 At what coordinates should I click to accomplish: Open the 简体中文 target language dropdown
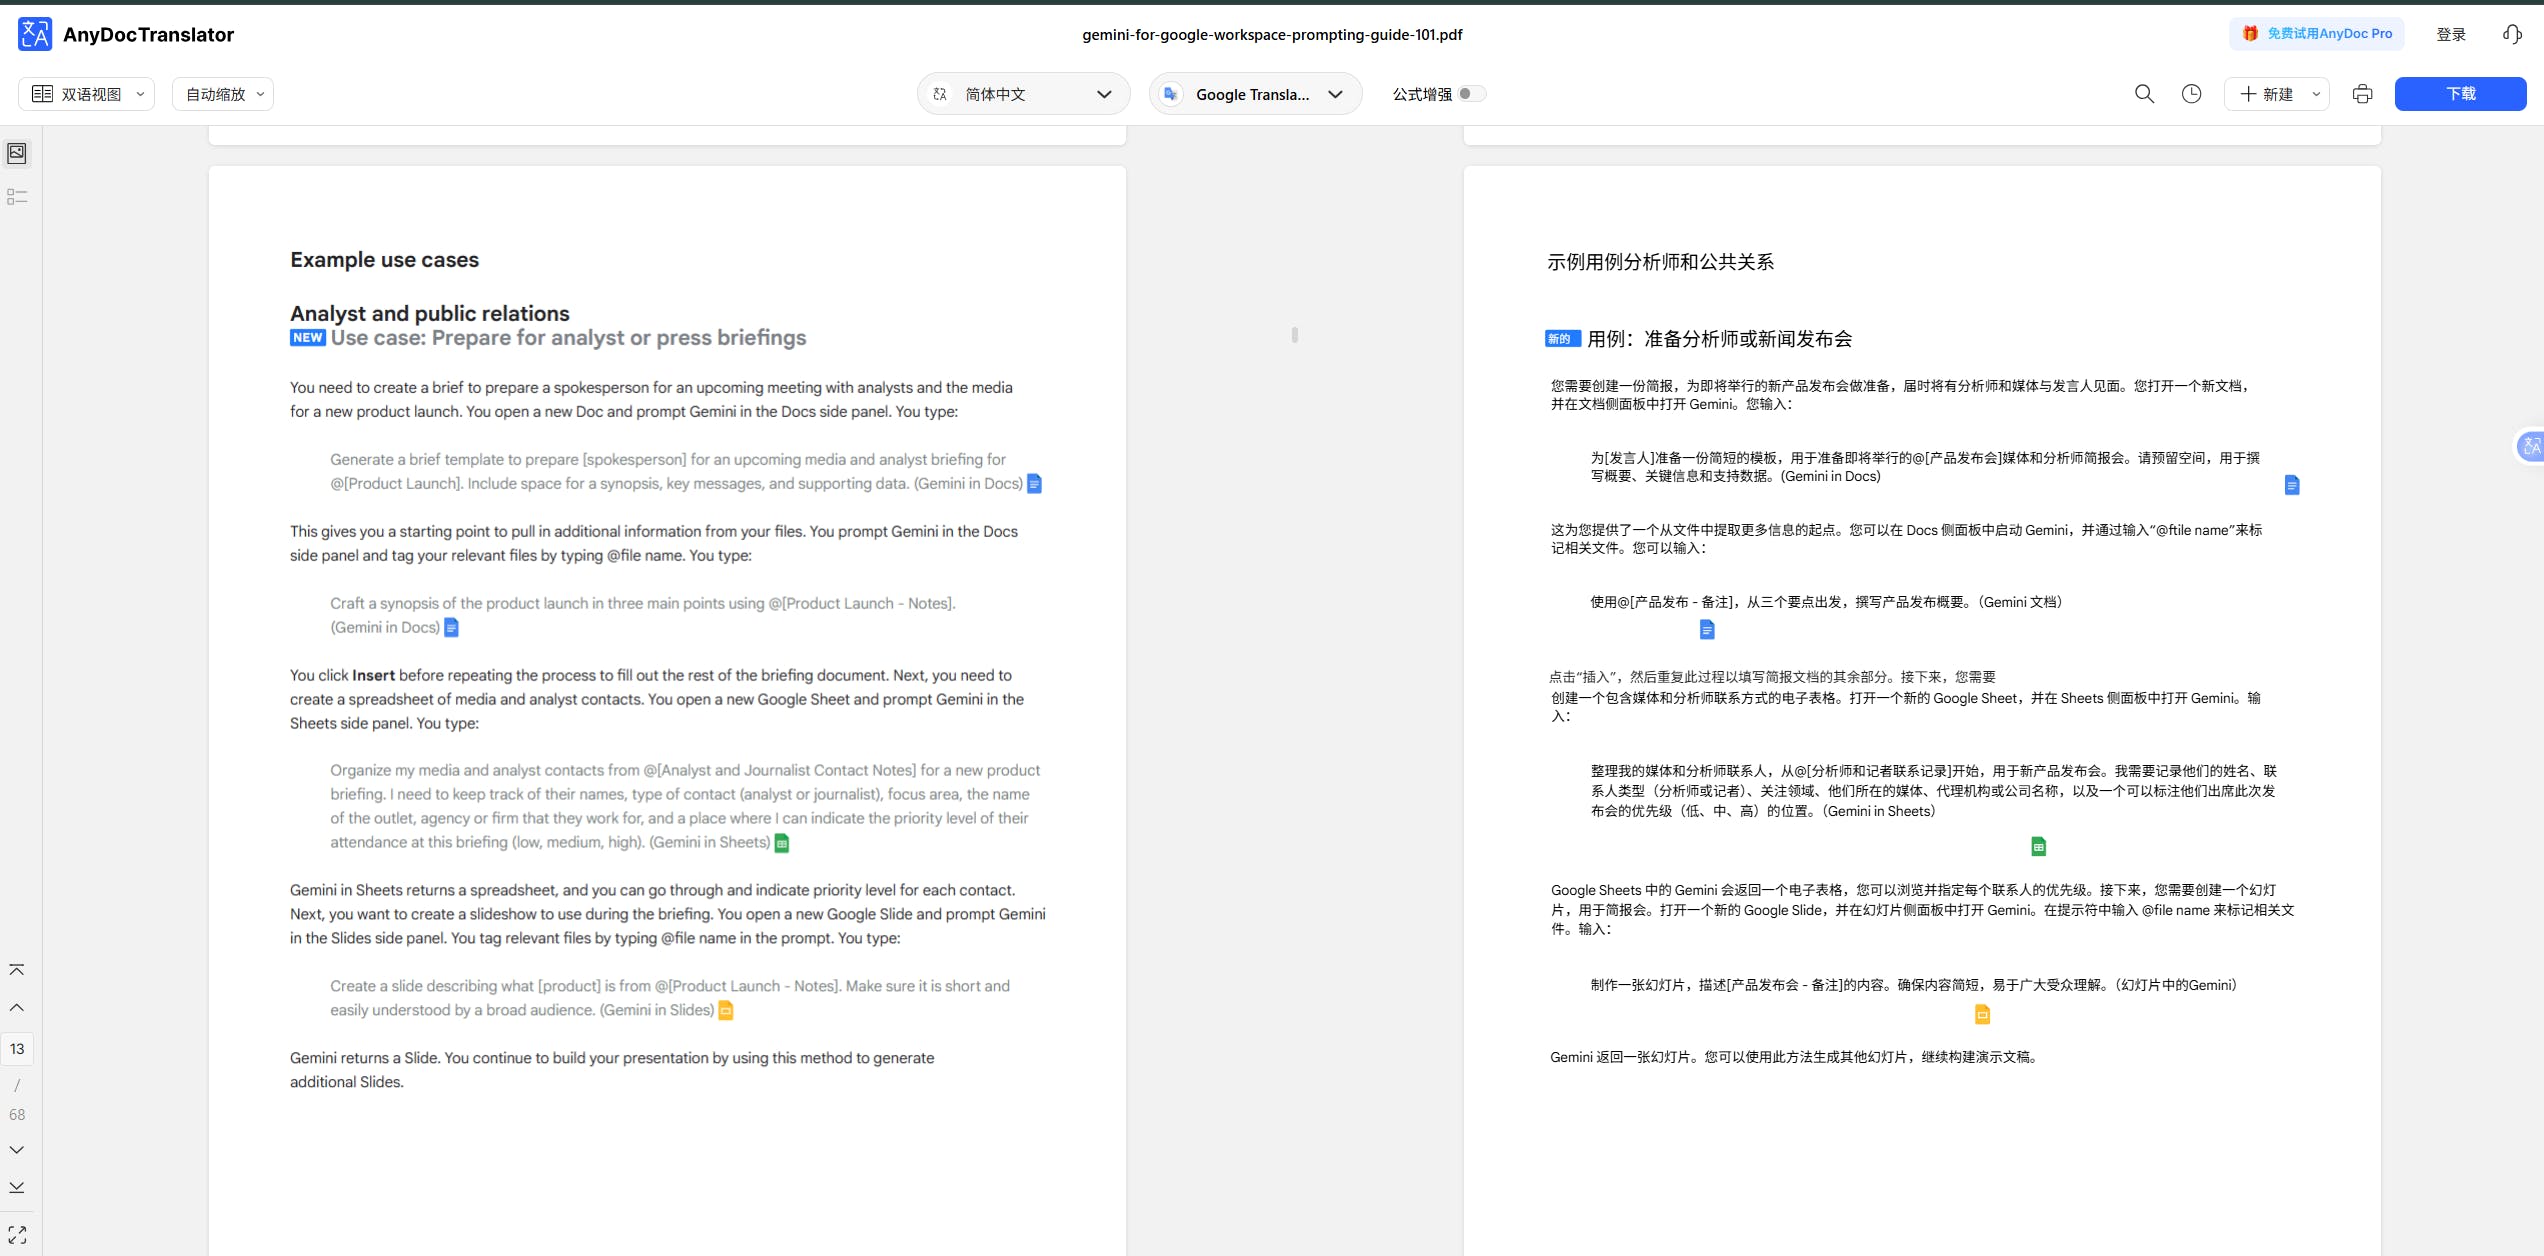pos(1023,94)
